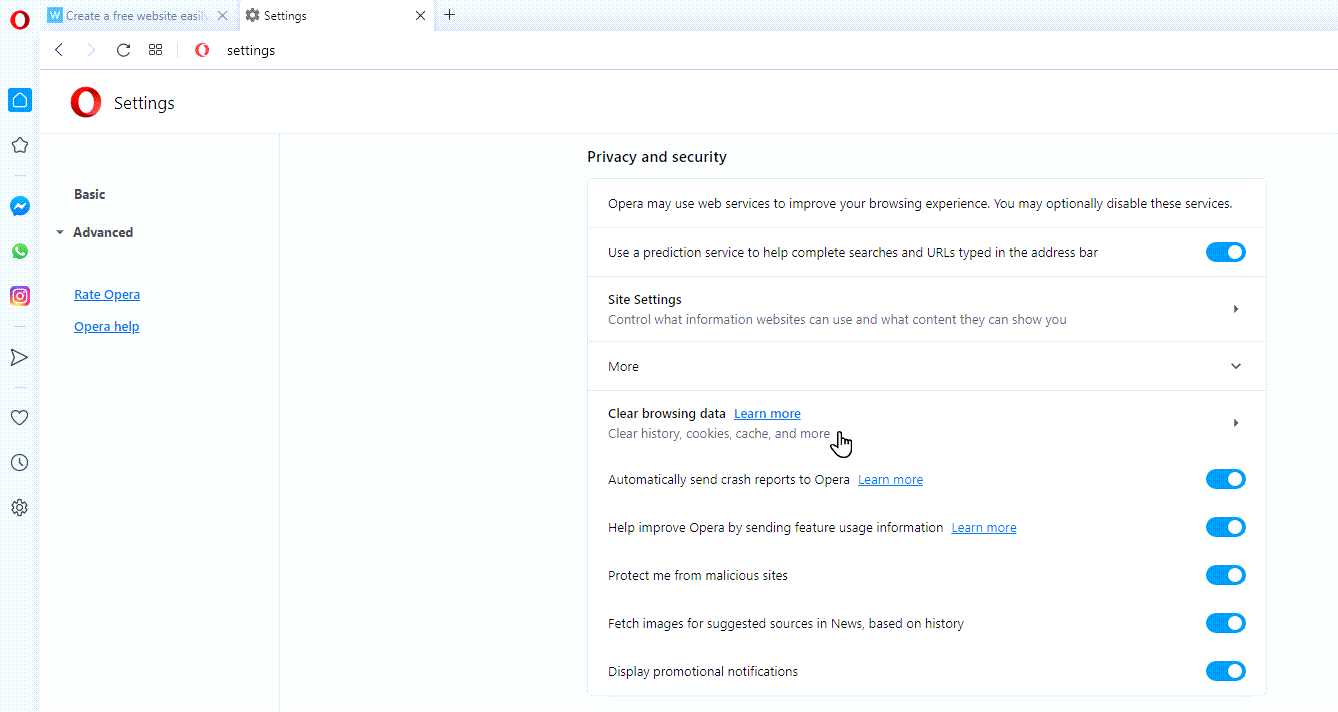Viewport: 1338px width, 712px height.
Task: Toggle fetch images for suggested News sources
Action: tap(1225, 623)
